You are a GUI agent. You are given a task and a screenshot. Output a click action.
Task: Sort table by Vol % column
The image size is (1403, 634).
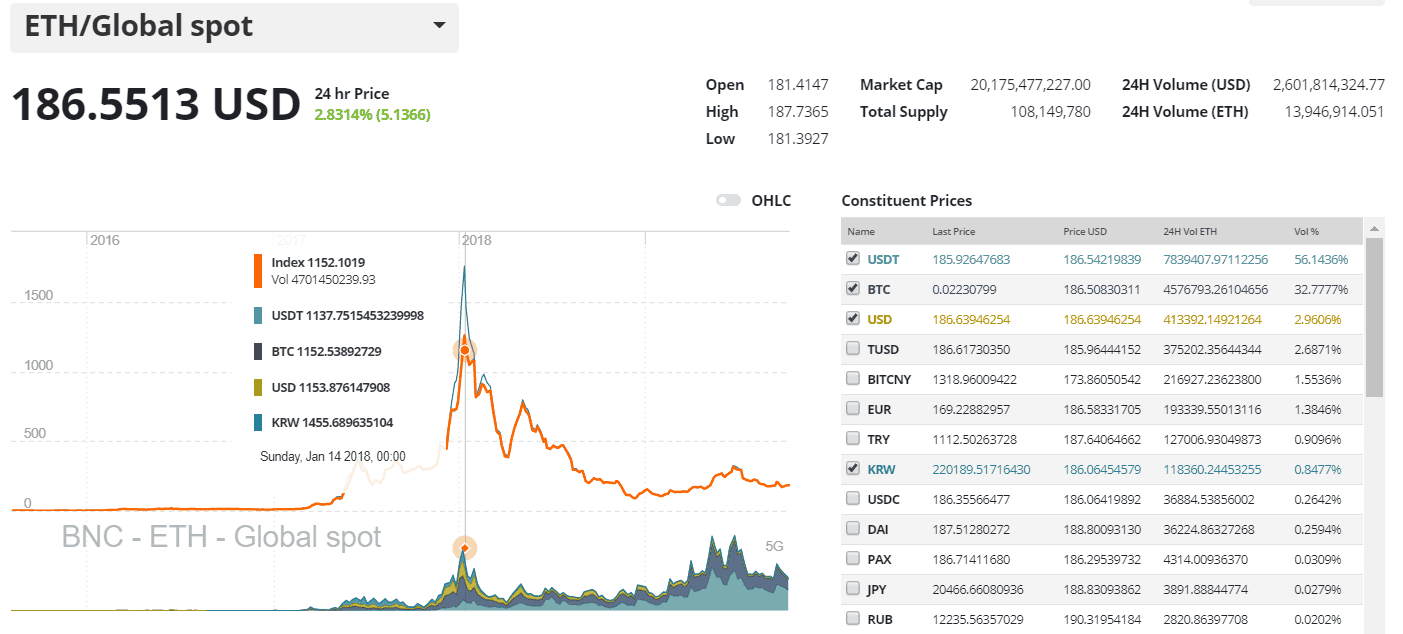click(x=1306, y=231)
